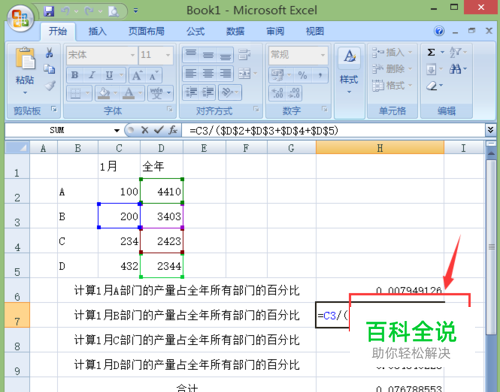Open Sort and Filter button
This screenshot has height=392, width=500.
click(455, 53)
